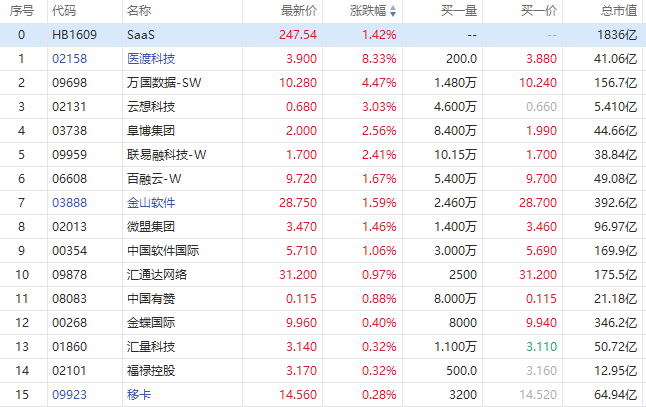Image resolution: width=646 pixels, height=407 pixels.
Task: Select 福禄控股 name cell
Action: coord(151,370)
